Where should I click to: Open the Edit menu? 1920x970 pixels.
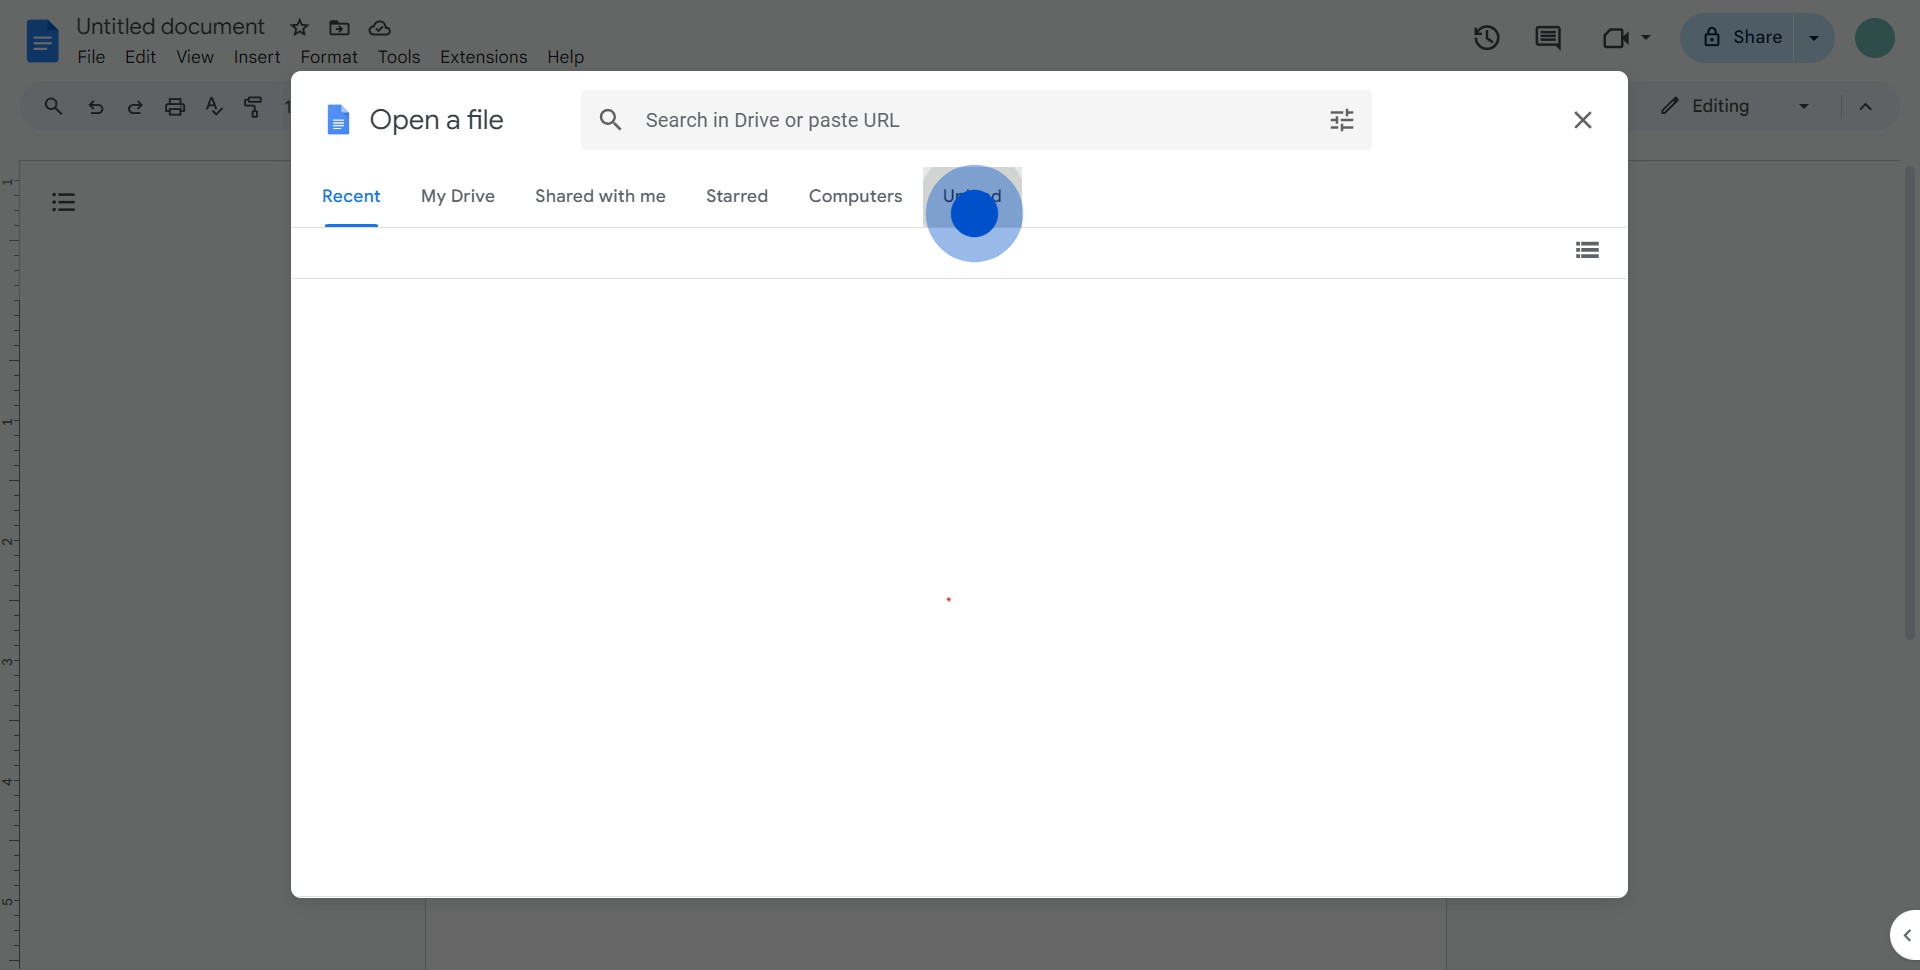[x=140, y=57]
